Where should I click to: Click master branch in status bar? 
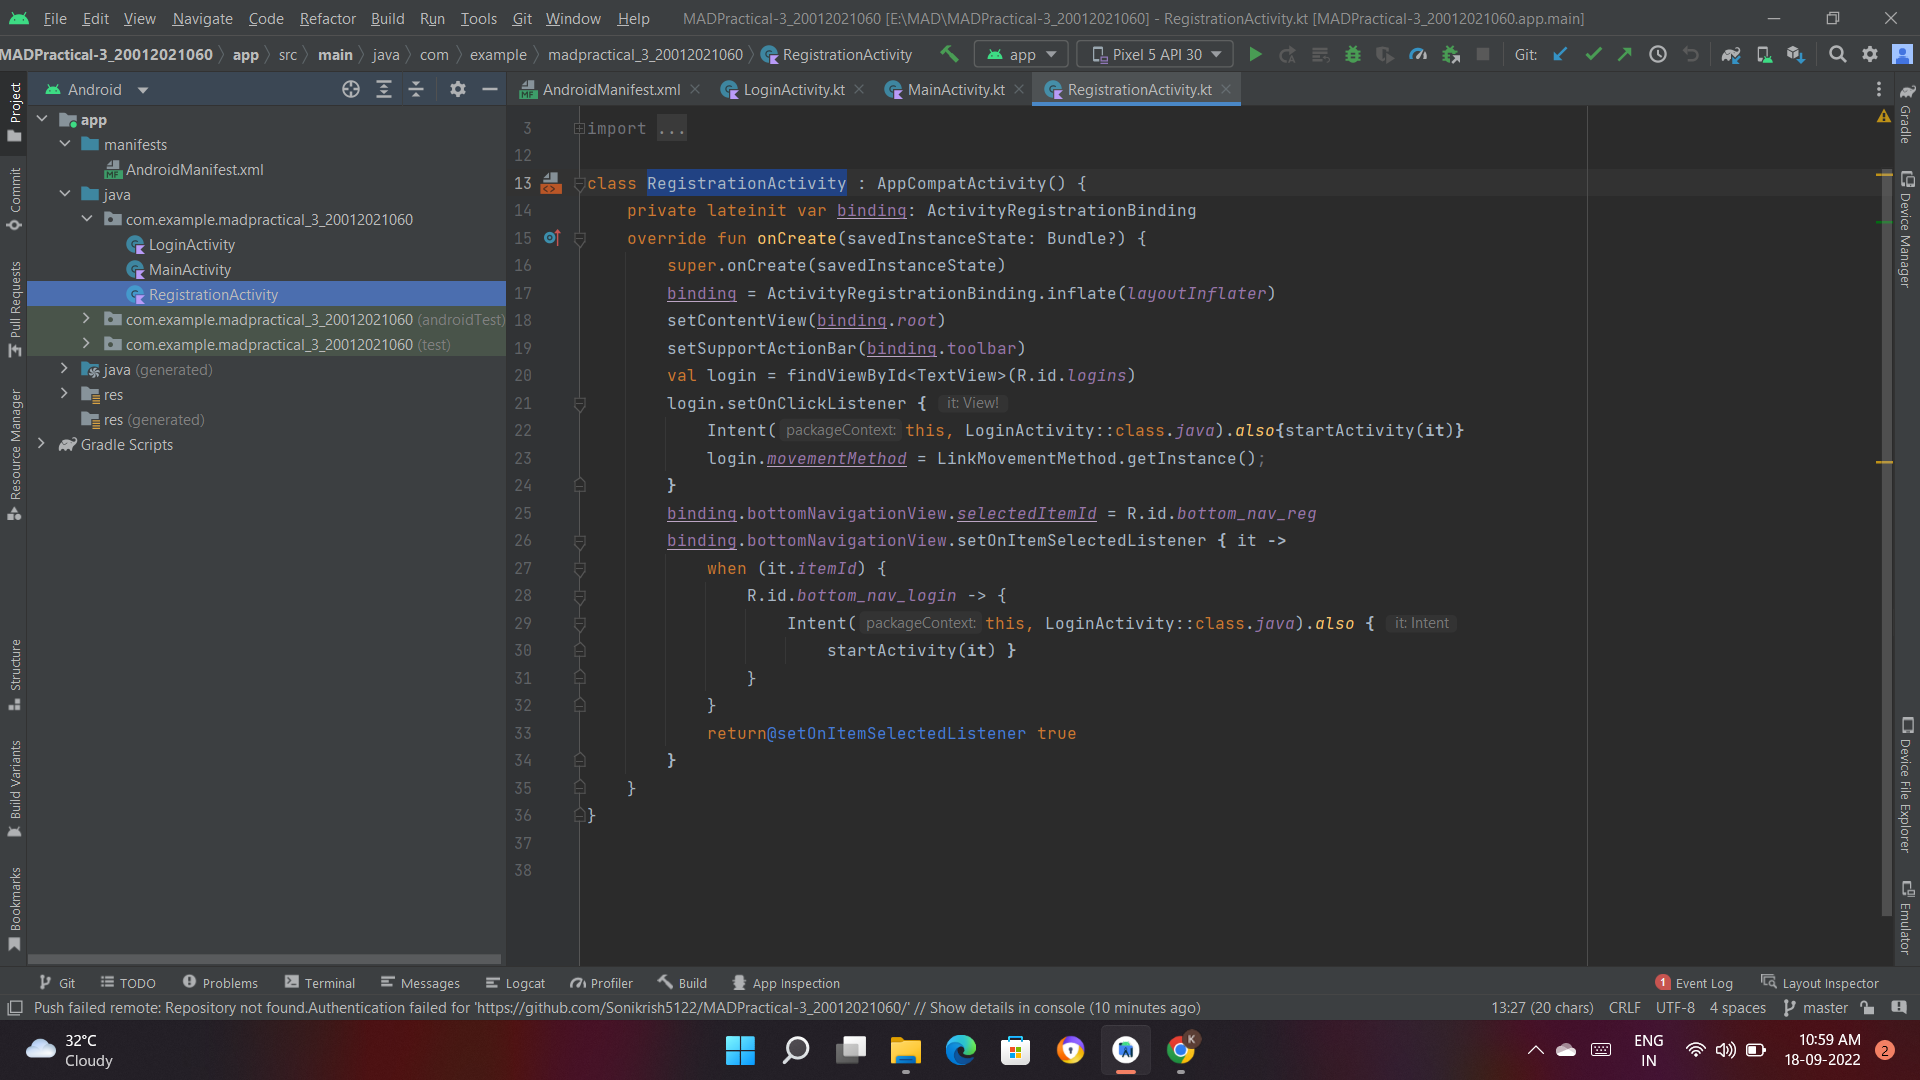click(1815, 1008)
